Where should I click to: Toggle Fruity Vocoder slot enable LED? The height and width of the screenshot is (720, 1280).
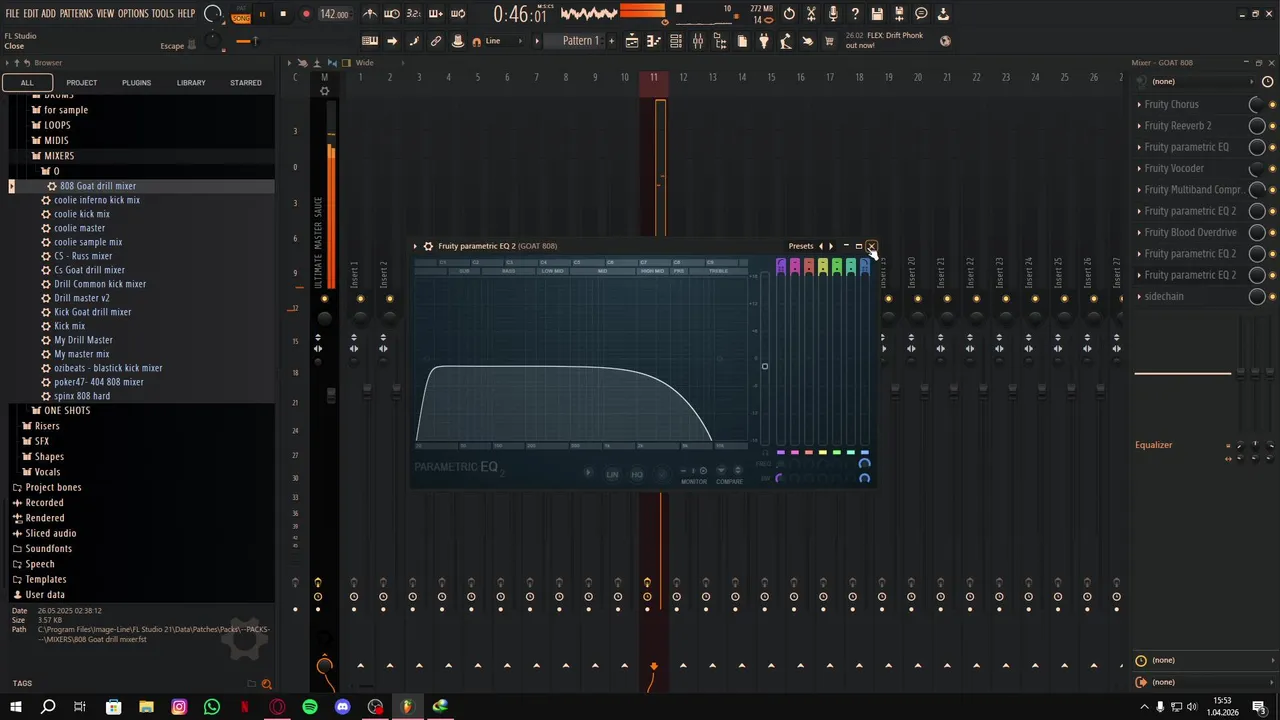click(x=1272, y=169)
